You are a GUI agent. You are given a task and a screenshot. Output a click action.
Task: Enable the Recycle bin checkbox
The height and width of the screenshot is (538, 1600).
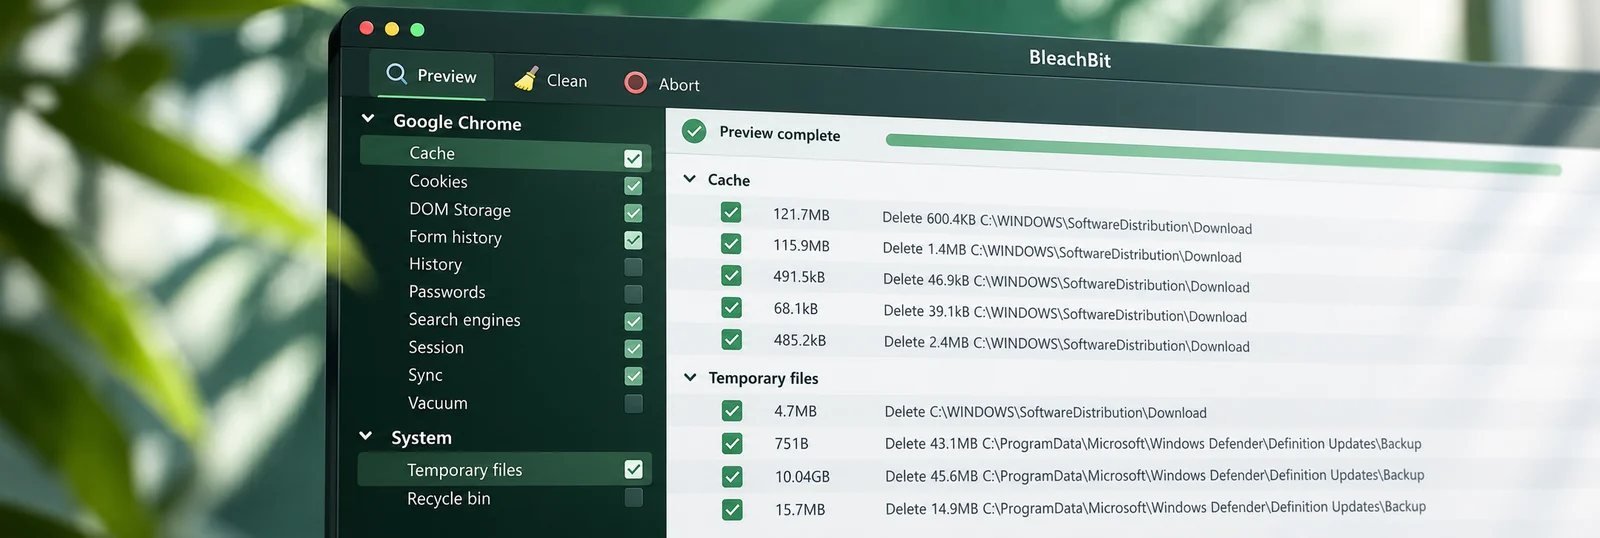[633, 497]
